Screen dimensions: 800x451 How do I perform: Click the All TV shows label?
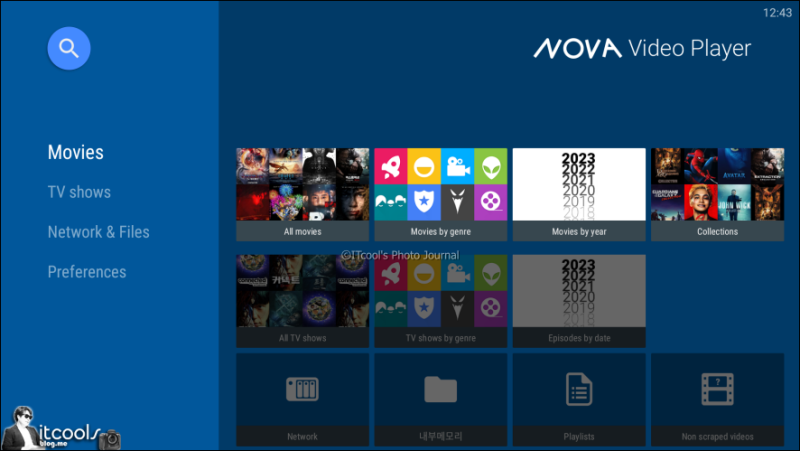(303, 338)
